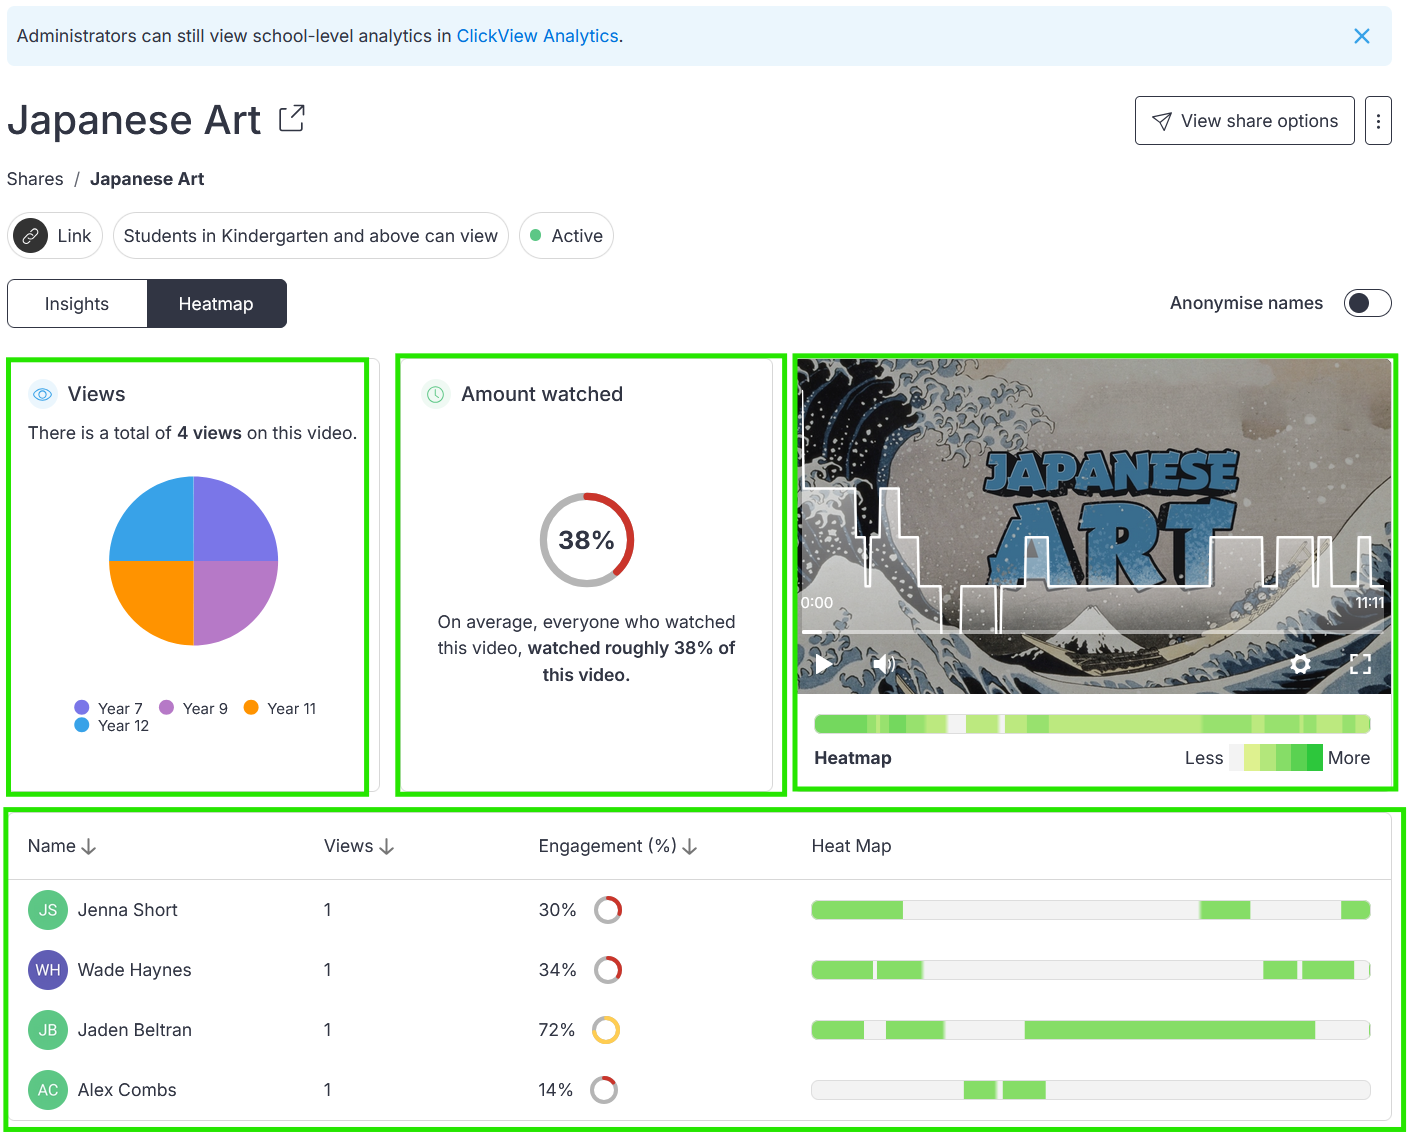Click the Heat Map column header
The image size is (1407, 1132).
coord(851,846)
